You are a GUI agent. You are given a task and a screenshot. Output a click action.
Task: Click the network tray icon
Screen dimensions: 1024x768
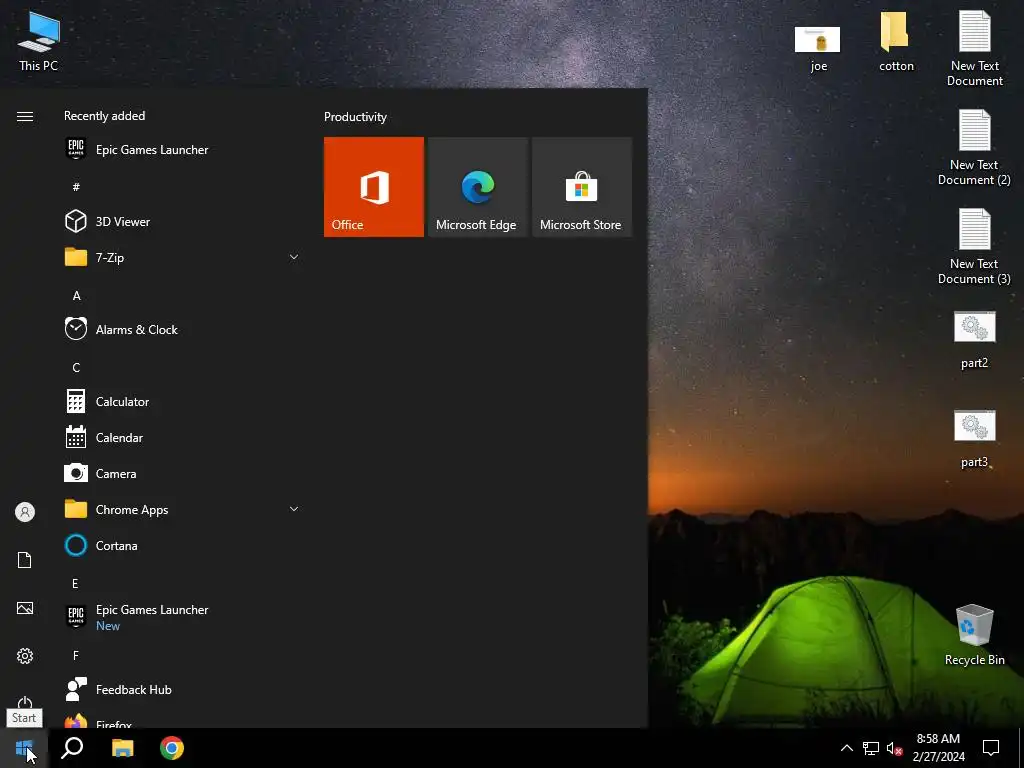871,748
